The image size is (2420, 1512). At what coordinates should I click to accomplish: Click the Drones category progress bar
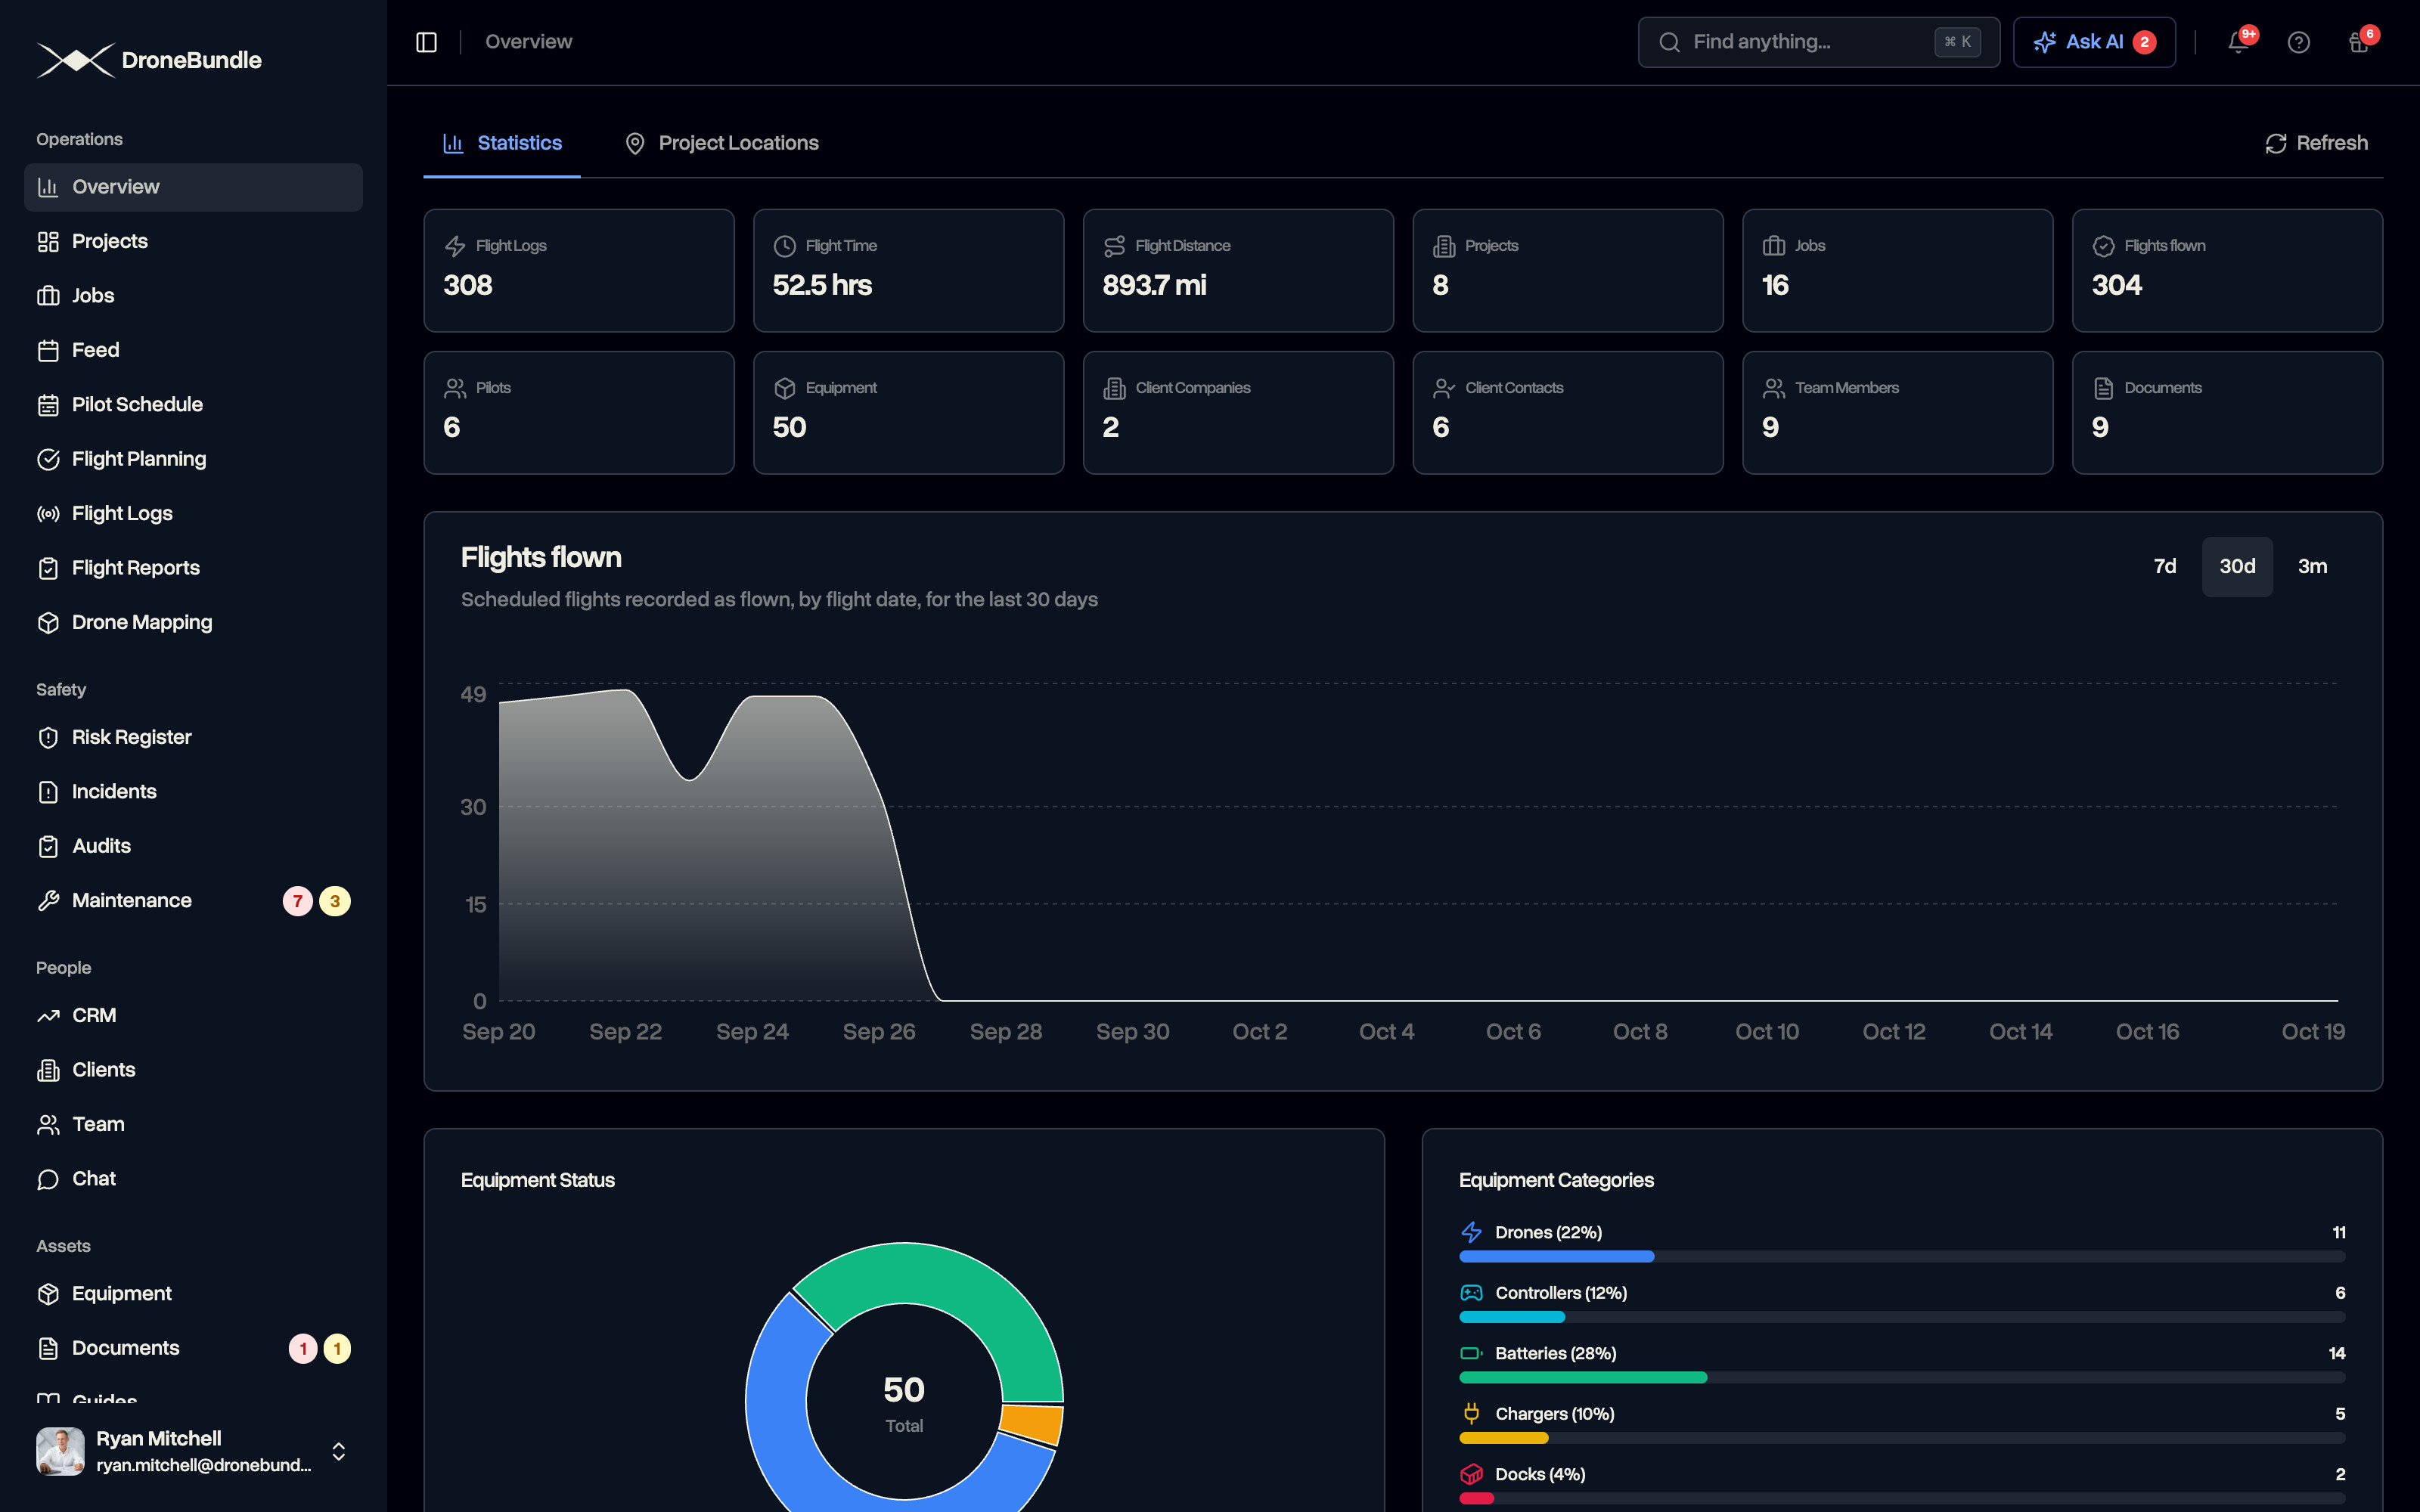[1901, 1257]
